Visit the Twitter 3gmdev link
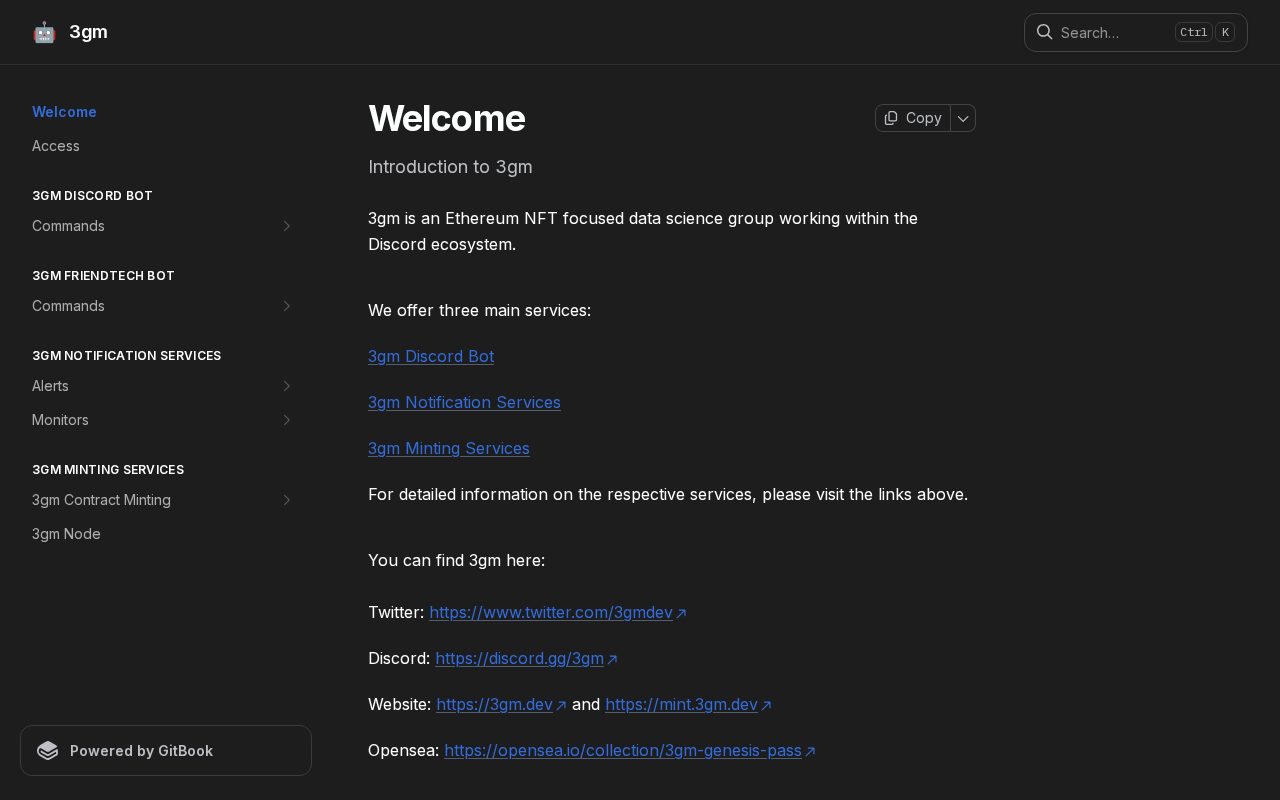The height and width of the screenshot is (800, 1280). [551, 612]
